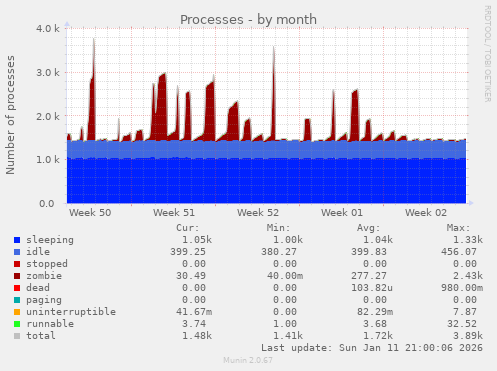Click the zombie min value 40.00m
Viewport: 497px width, 371px height.
pos(285,276)
